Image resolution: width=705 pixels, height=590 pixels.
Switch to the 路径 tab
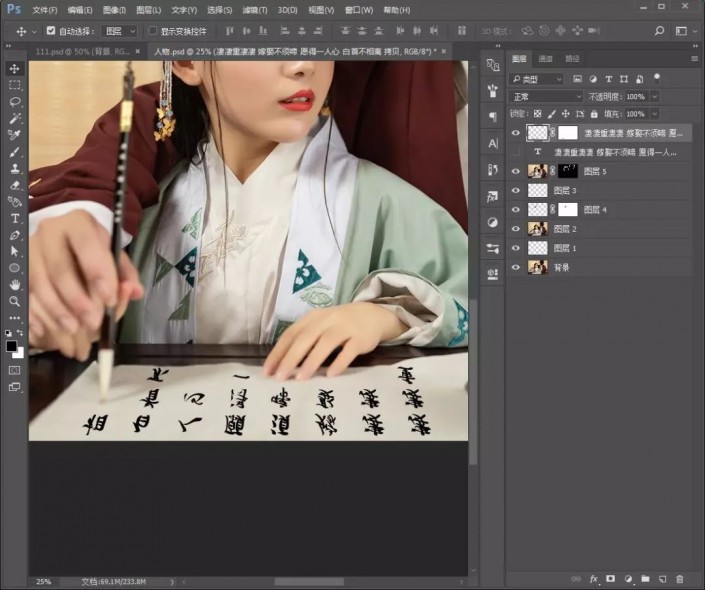pos(572,58)
